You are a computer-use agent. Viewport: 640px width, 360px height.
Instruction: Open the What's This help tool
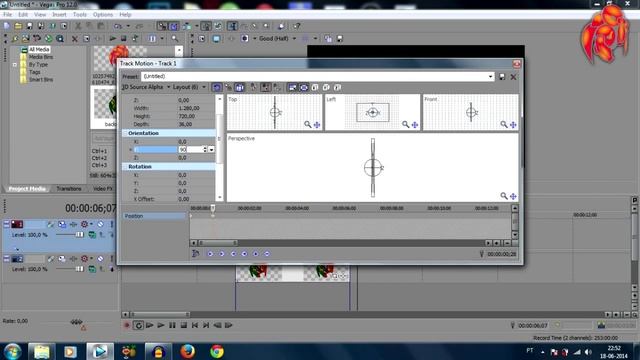(297, 26)
